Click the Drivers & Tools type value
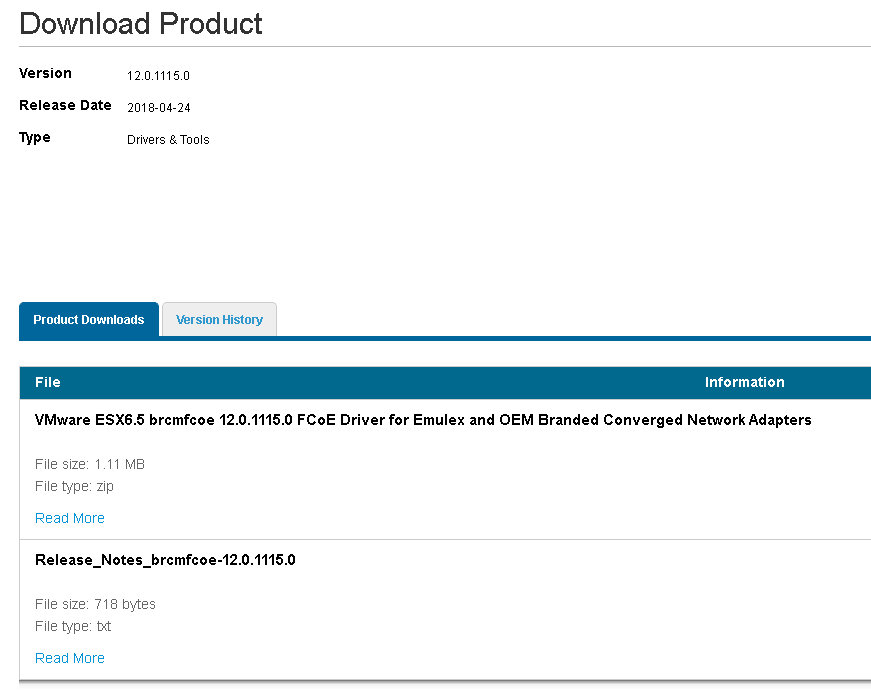The width and height of the screenshot is (871, 698). coord(168,140)
